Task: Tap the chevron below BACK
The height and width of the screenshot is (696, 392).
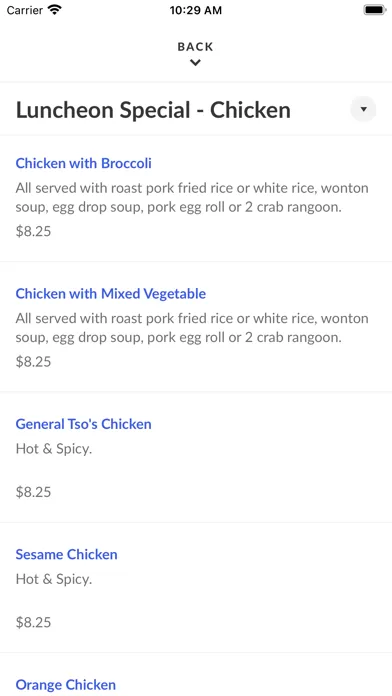Action: pyautogui.click(x=195, y=63)
